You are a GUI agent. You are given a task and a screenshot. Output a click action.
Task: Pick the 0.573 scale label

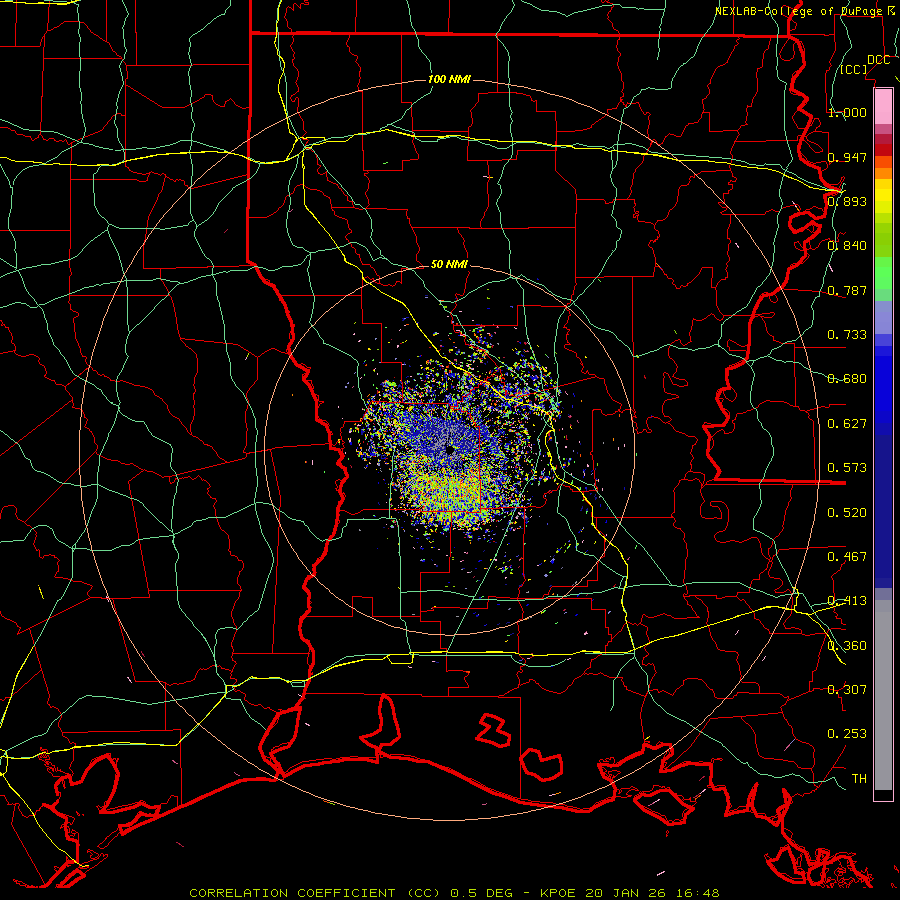pos(847,468)
